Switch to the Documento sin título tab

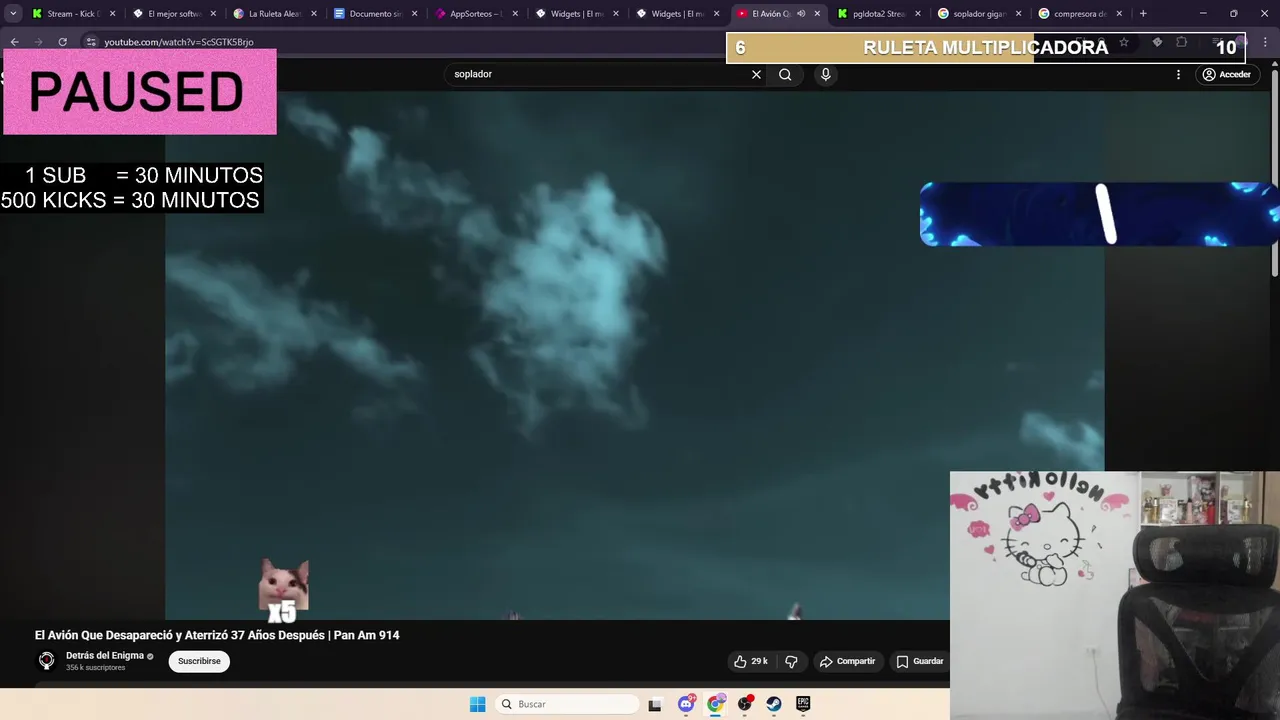[x=375, y=14]
